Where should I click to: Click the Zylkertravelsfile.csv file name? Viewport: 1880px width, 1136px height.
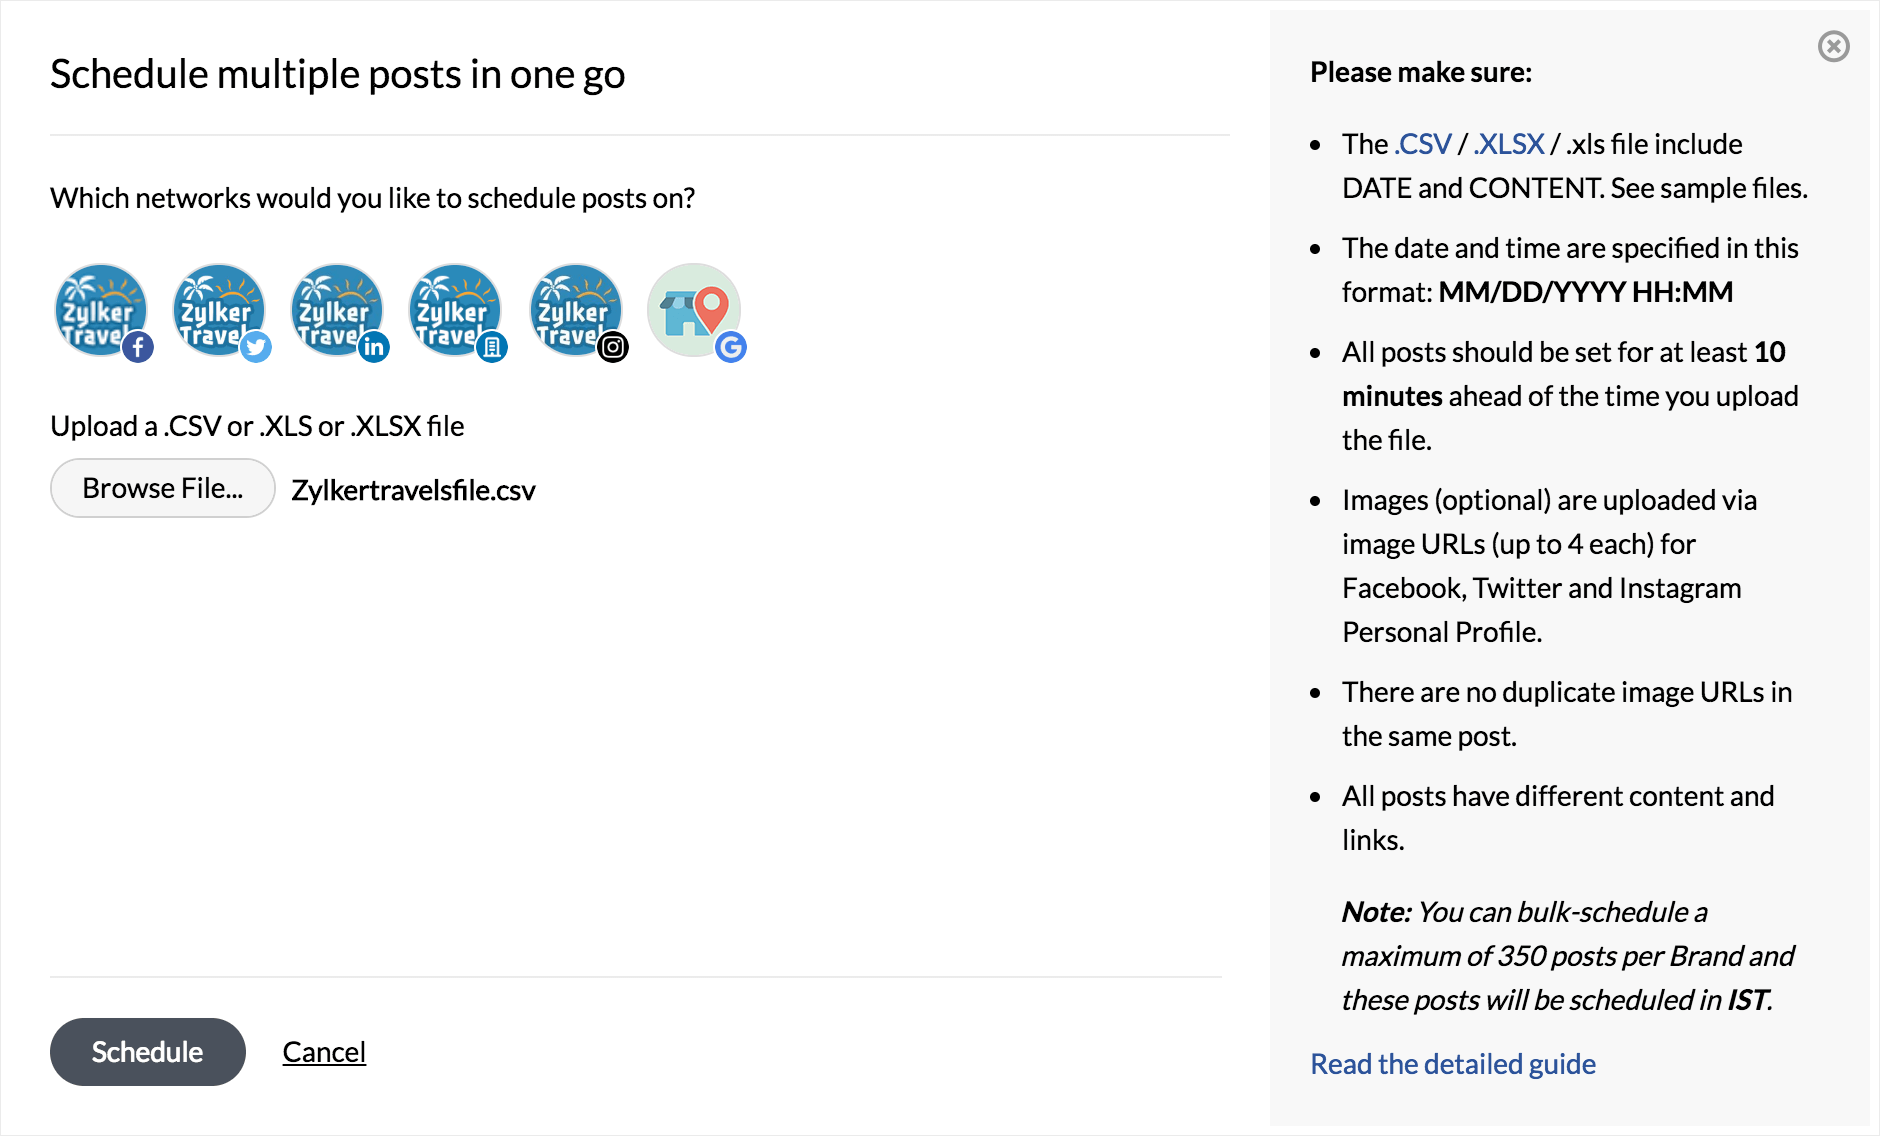pyautogui.click(x=413, y=490)
